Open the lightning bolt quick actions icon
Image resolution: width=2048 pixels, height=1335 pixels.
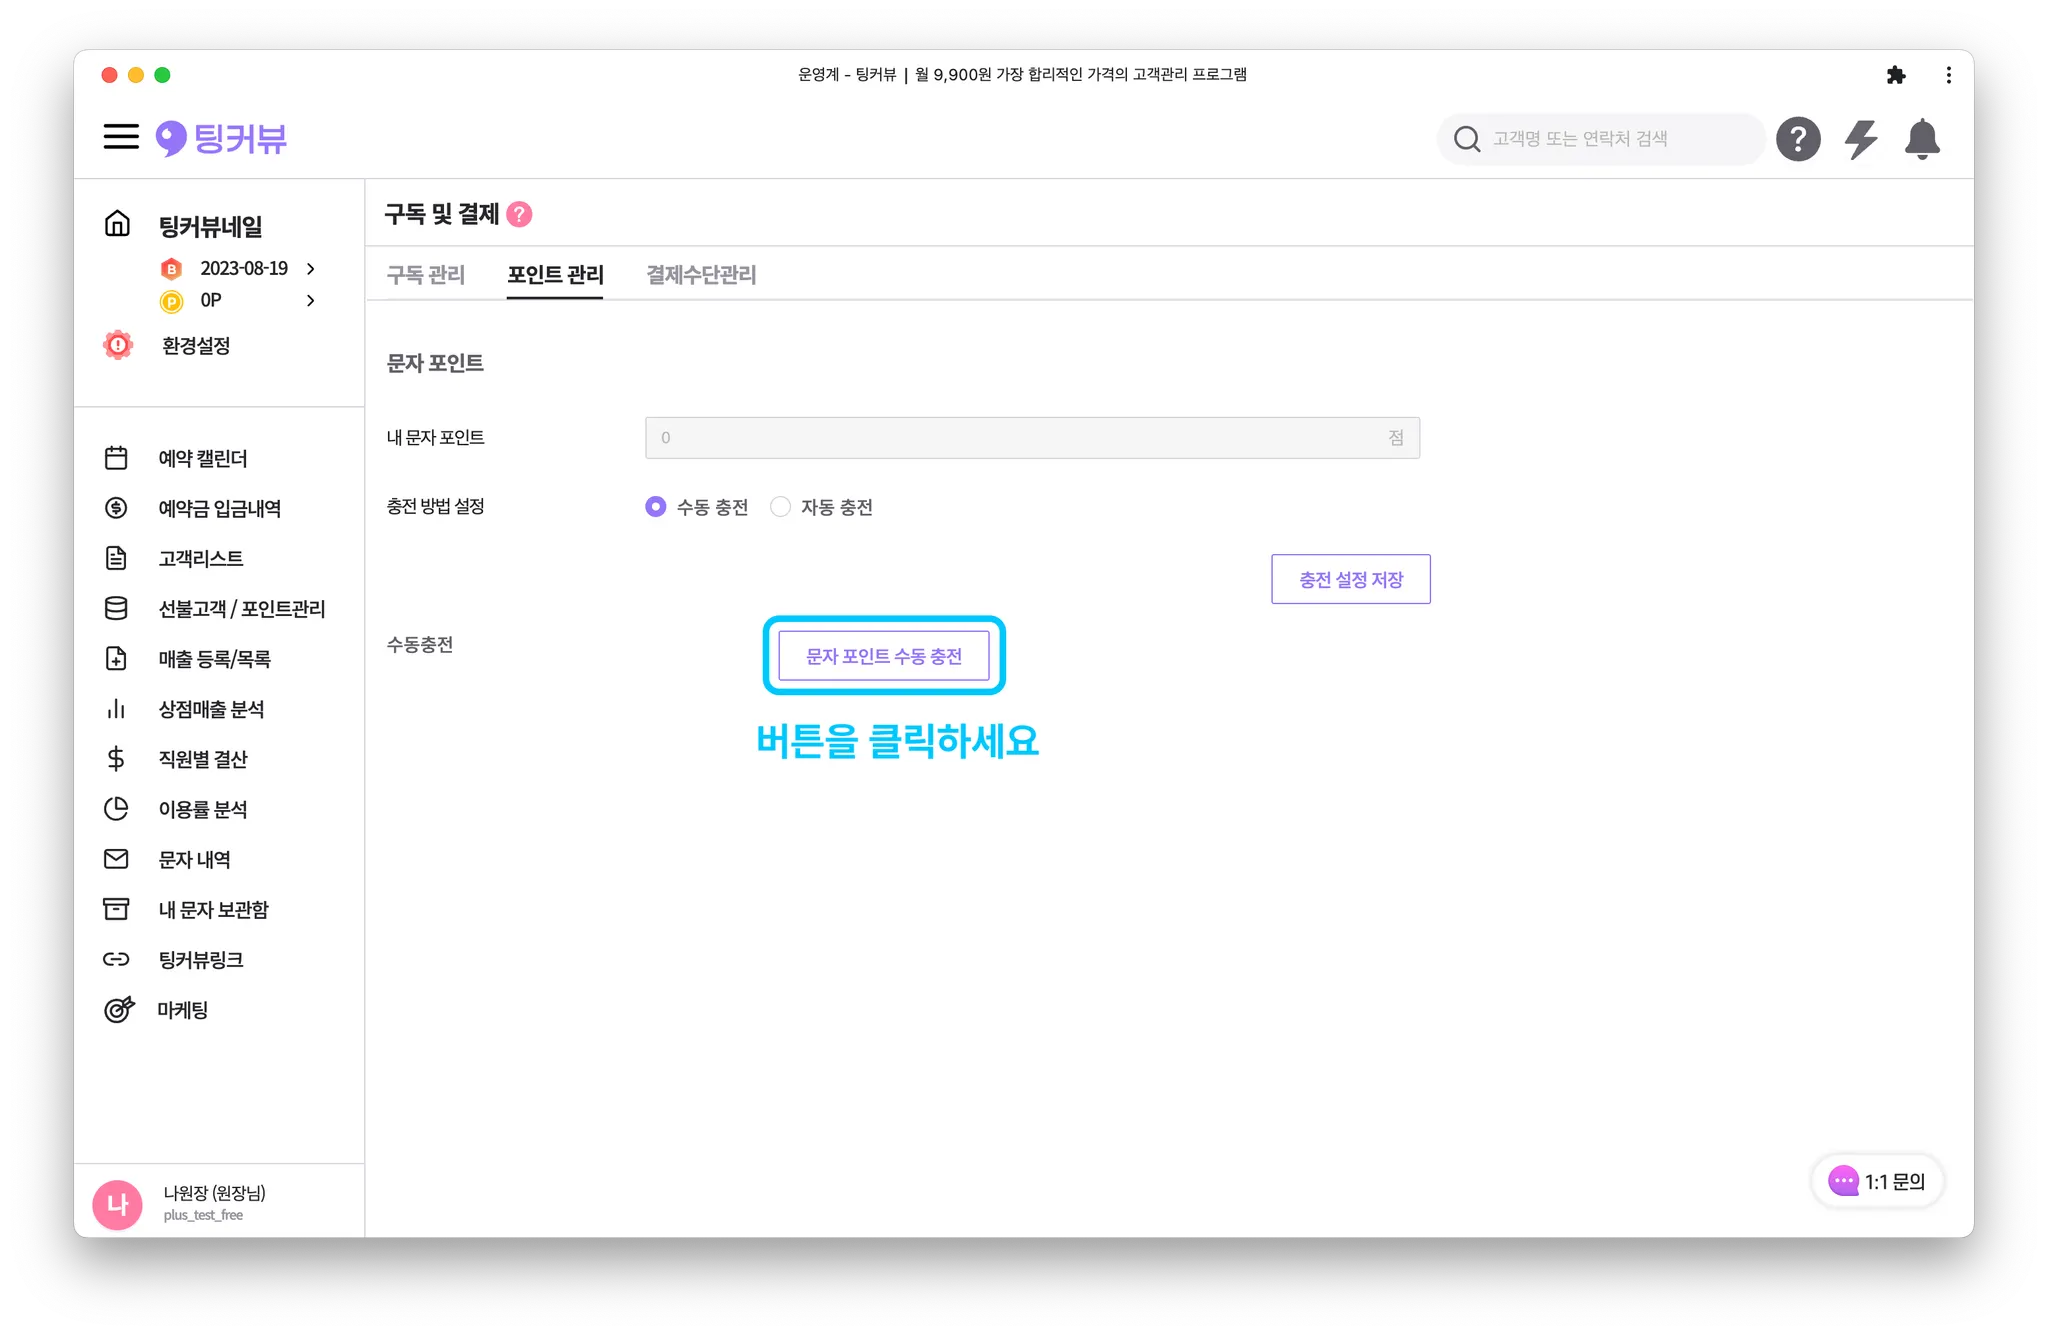[1860, 139]
